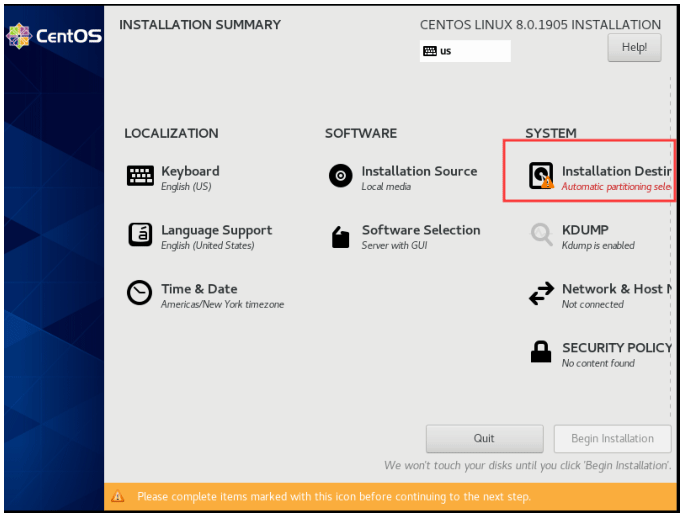The height and width of the screenshot is (518, 682).
Task: Click the Begin Installation button
Action: tap(612, 438)
